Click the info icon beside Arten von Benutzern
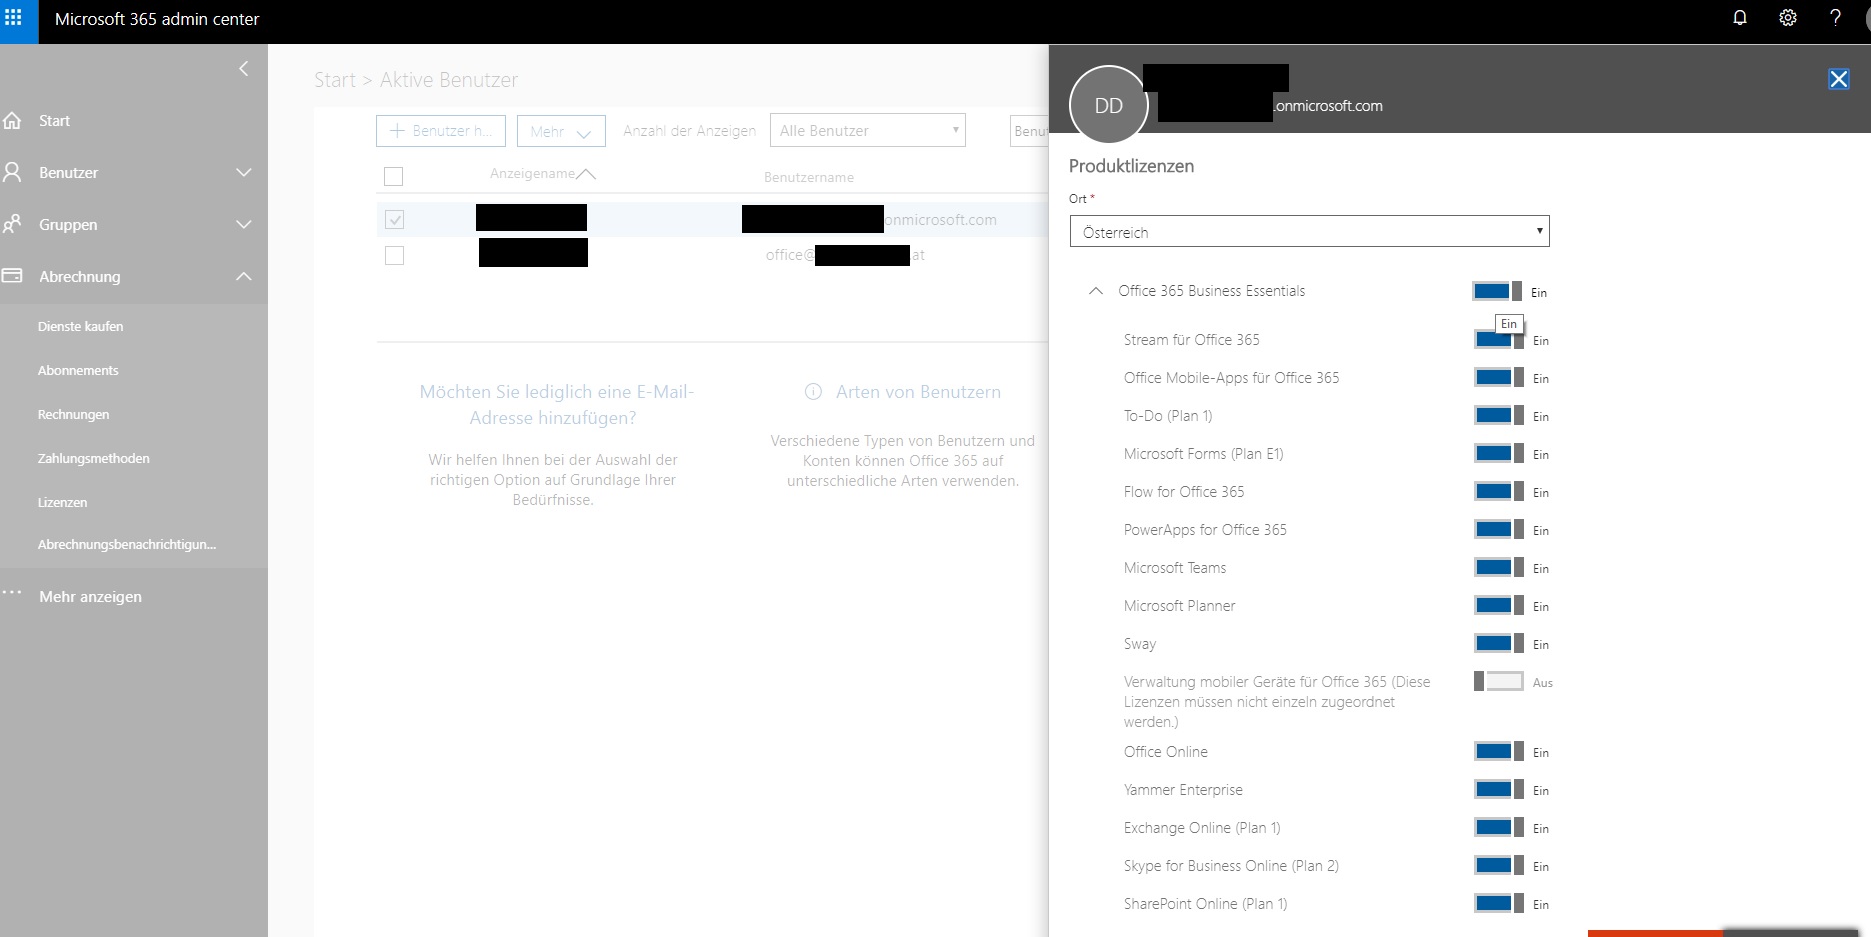Viewport: 1871px width, 937px height. click(x=813, y=392)
